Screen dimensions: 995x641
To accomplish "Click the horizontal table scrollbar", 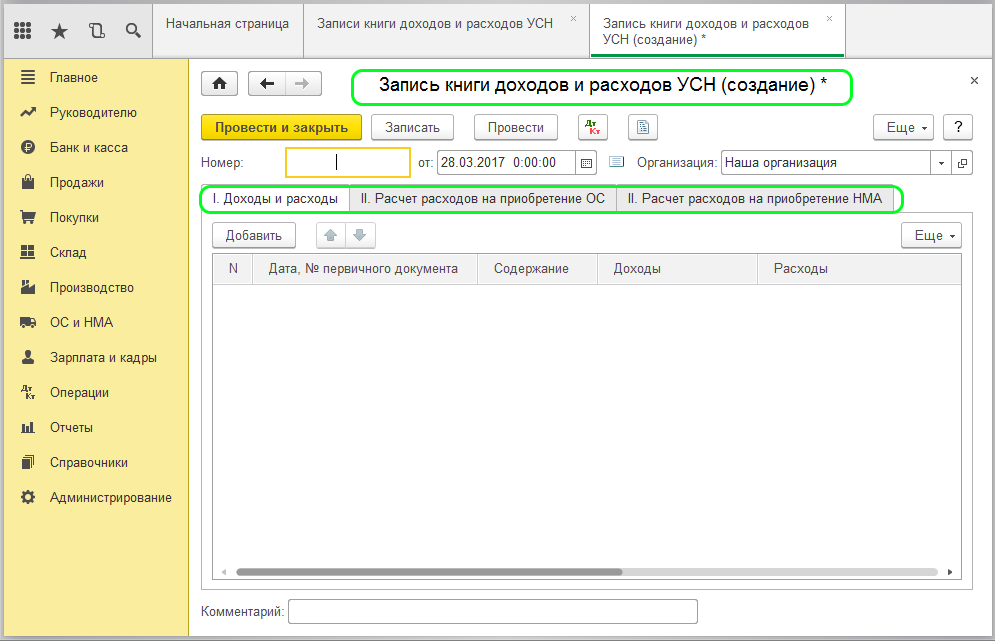I will [429, 572].
